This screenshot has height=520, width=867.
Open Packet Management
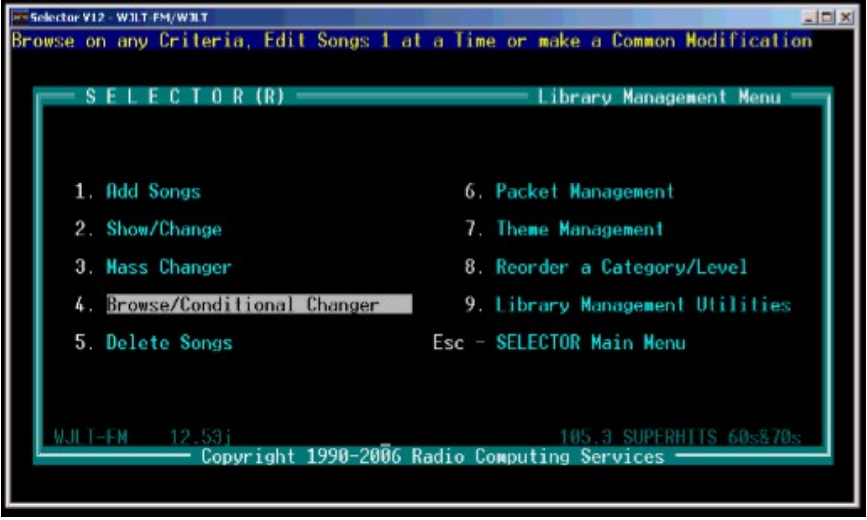[x=584, y=192]
